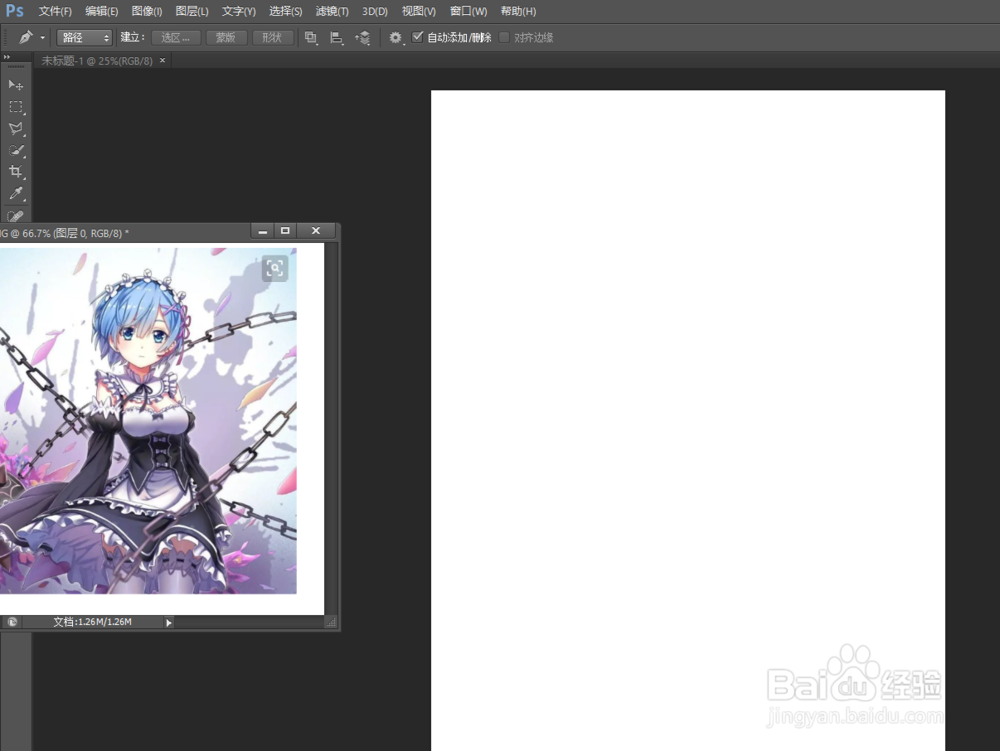Screen dimensions: 1000x751
Task: Open path alignment icon
Action: (336, 38)
